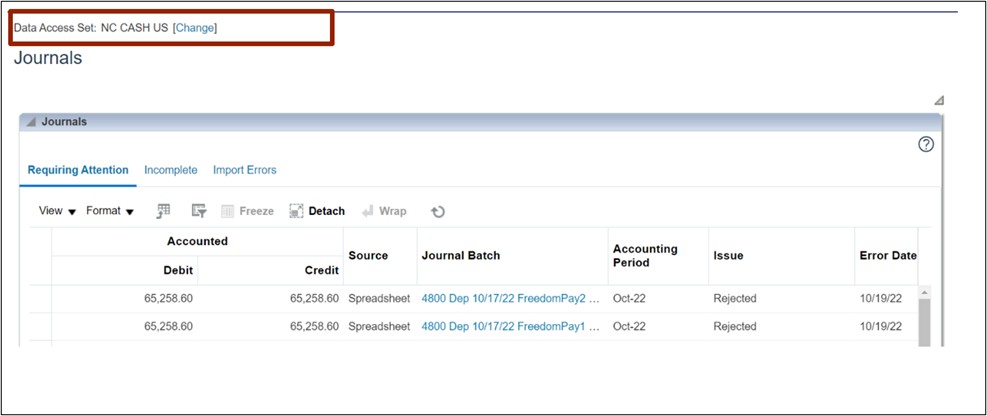This screenshot has width=987, height=416.
Task: Switch to the Import Errors tab
Action: pos(244,170)
